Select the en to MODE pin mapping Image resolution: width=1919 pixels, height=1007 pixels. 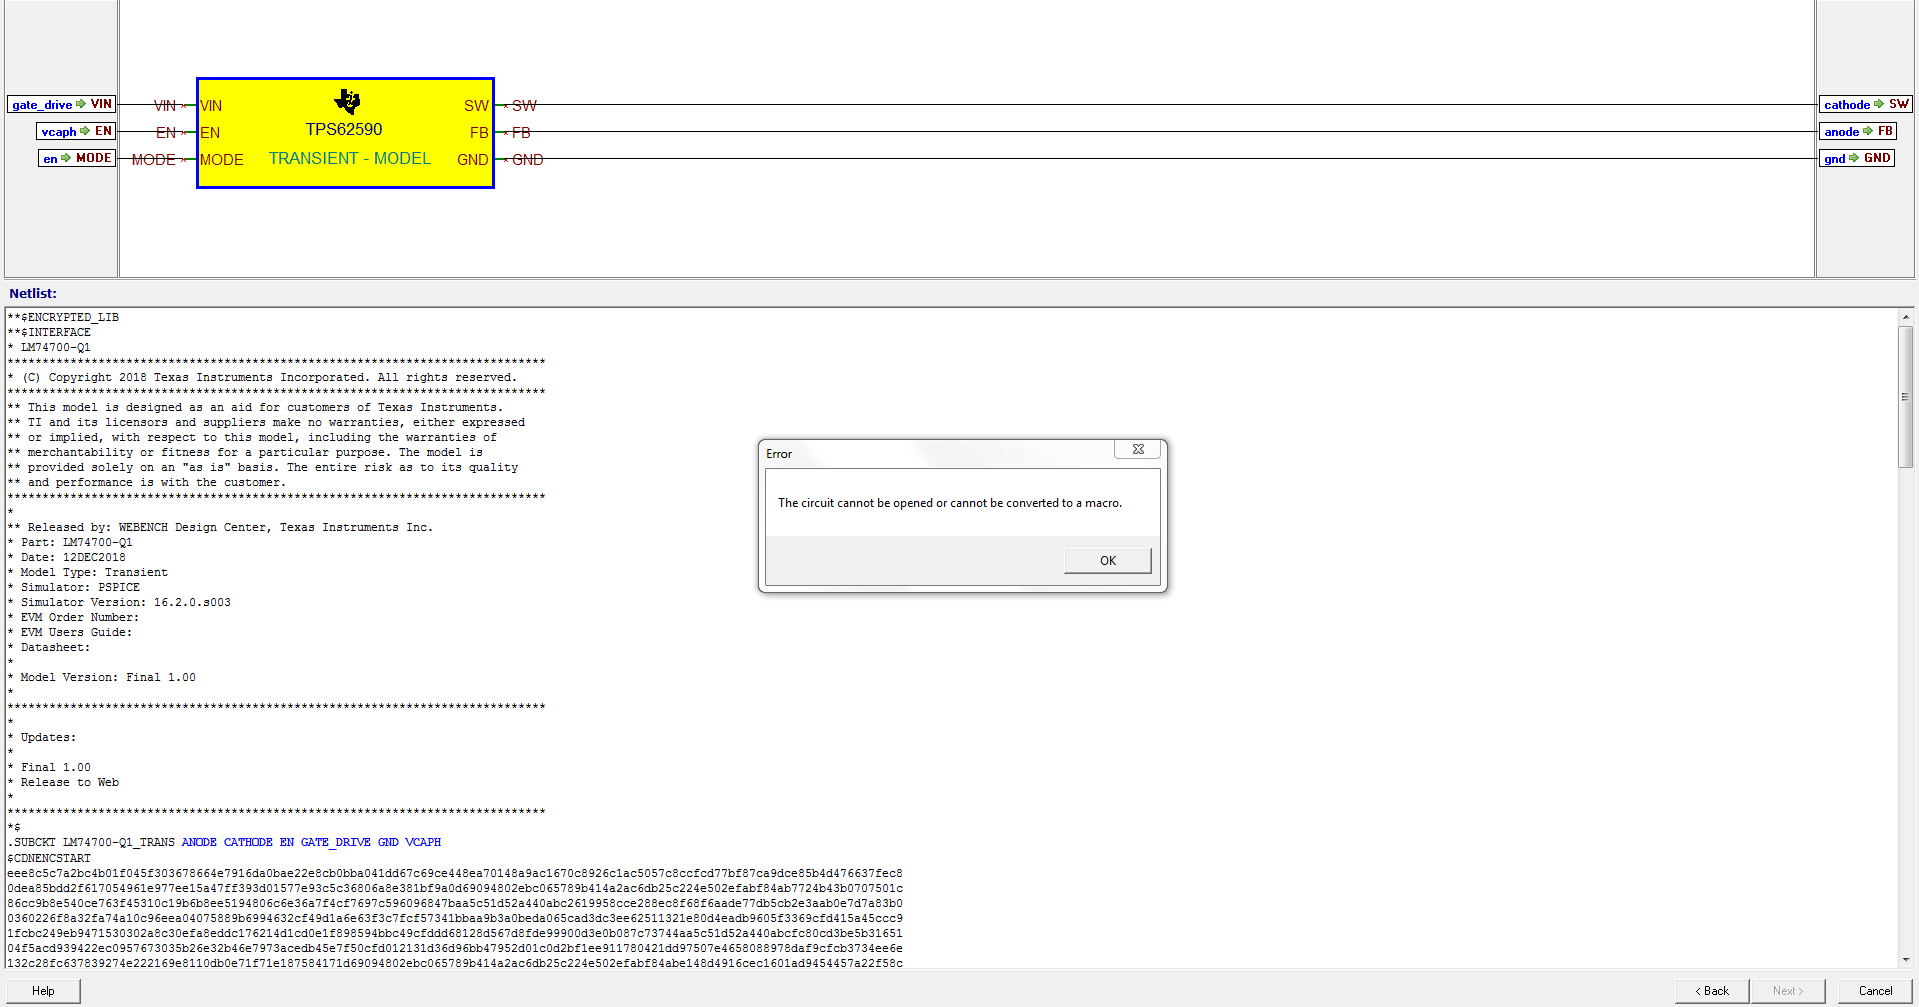(x=77, y=158)
